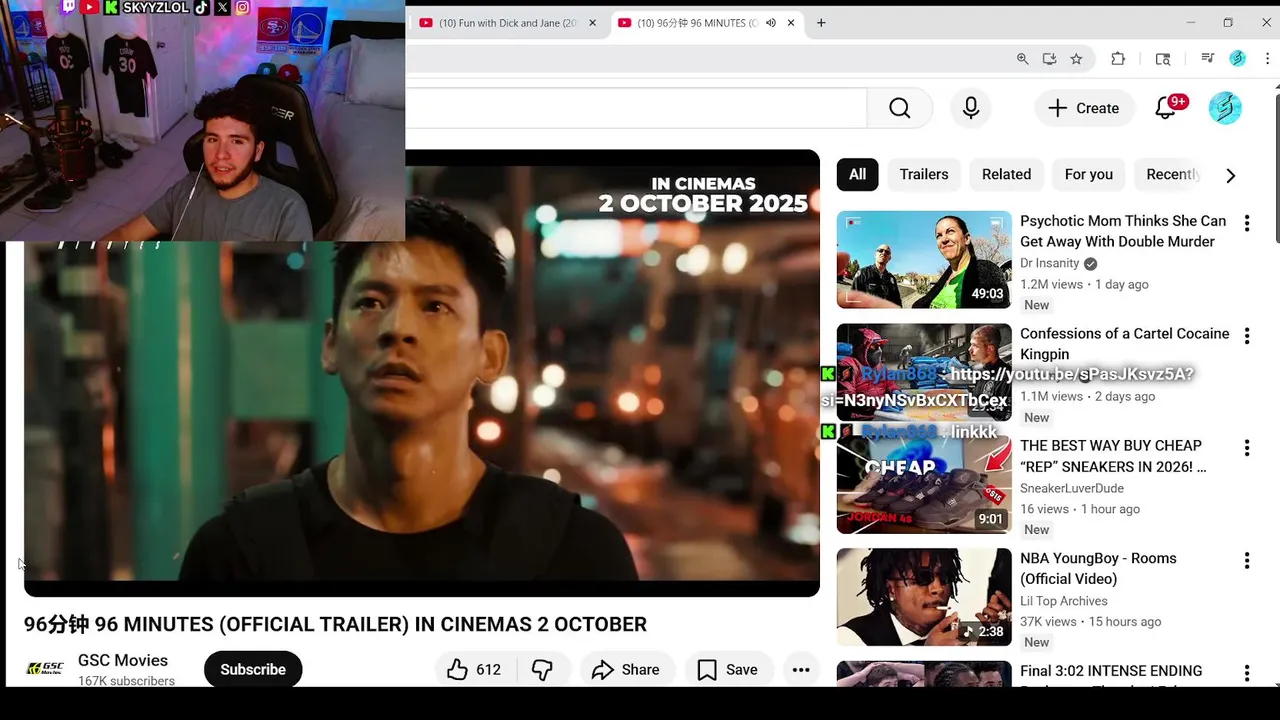
Task: Click the 96 Minutes trailer video player
Action: [x=422, y=373]
